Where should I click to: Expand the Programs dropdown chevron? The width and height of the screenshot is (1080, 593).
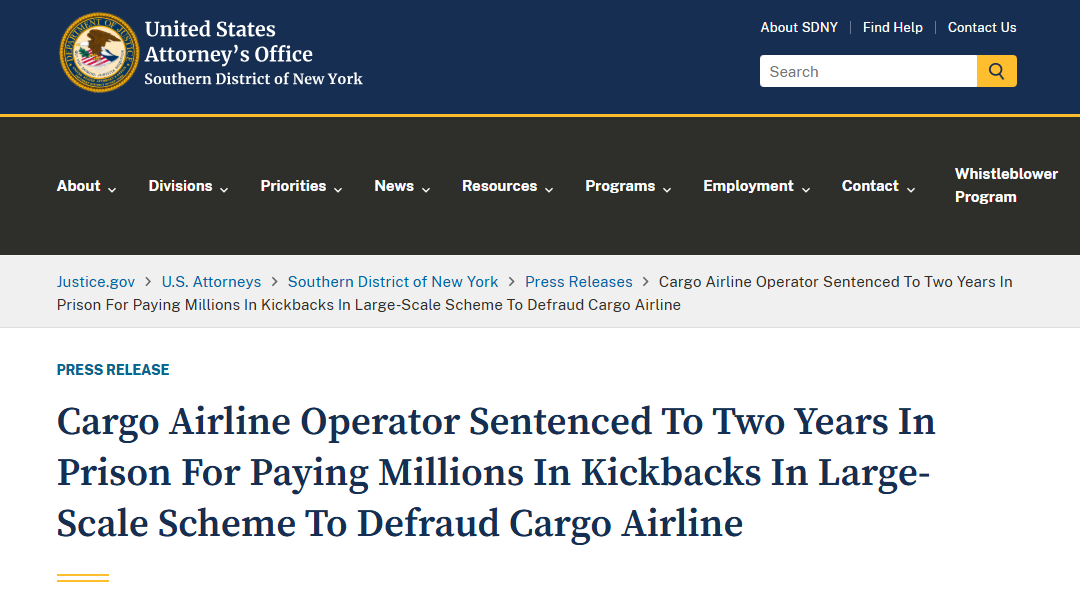click(667, 189)
